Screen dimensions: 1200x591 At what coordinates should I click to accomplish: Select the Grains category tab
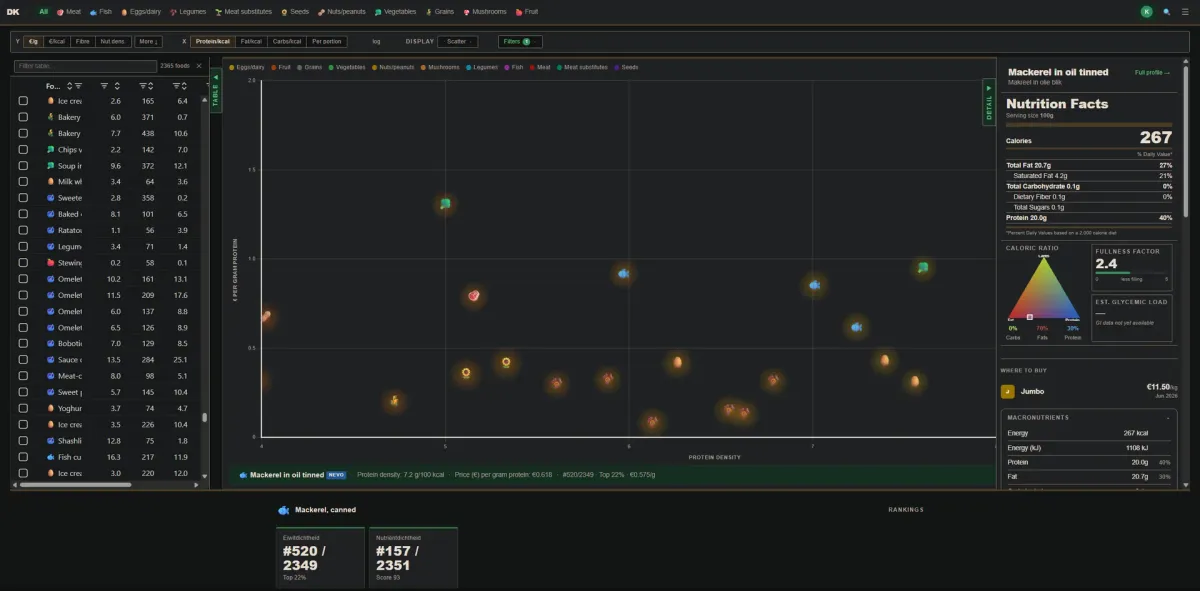click(440, 12)
